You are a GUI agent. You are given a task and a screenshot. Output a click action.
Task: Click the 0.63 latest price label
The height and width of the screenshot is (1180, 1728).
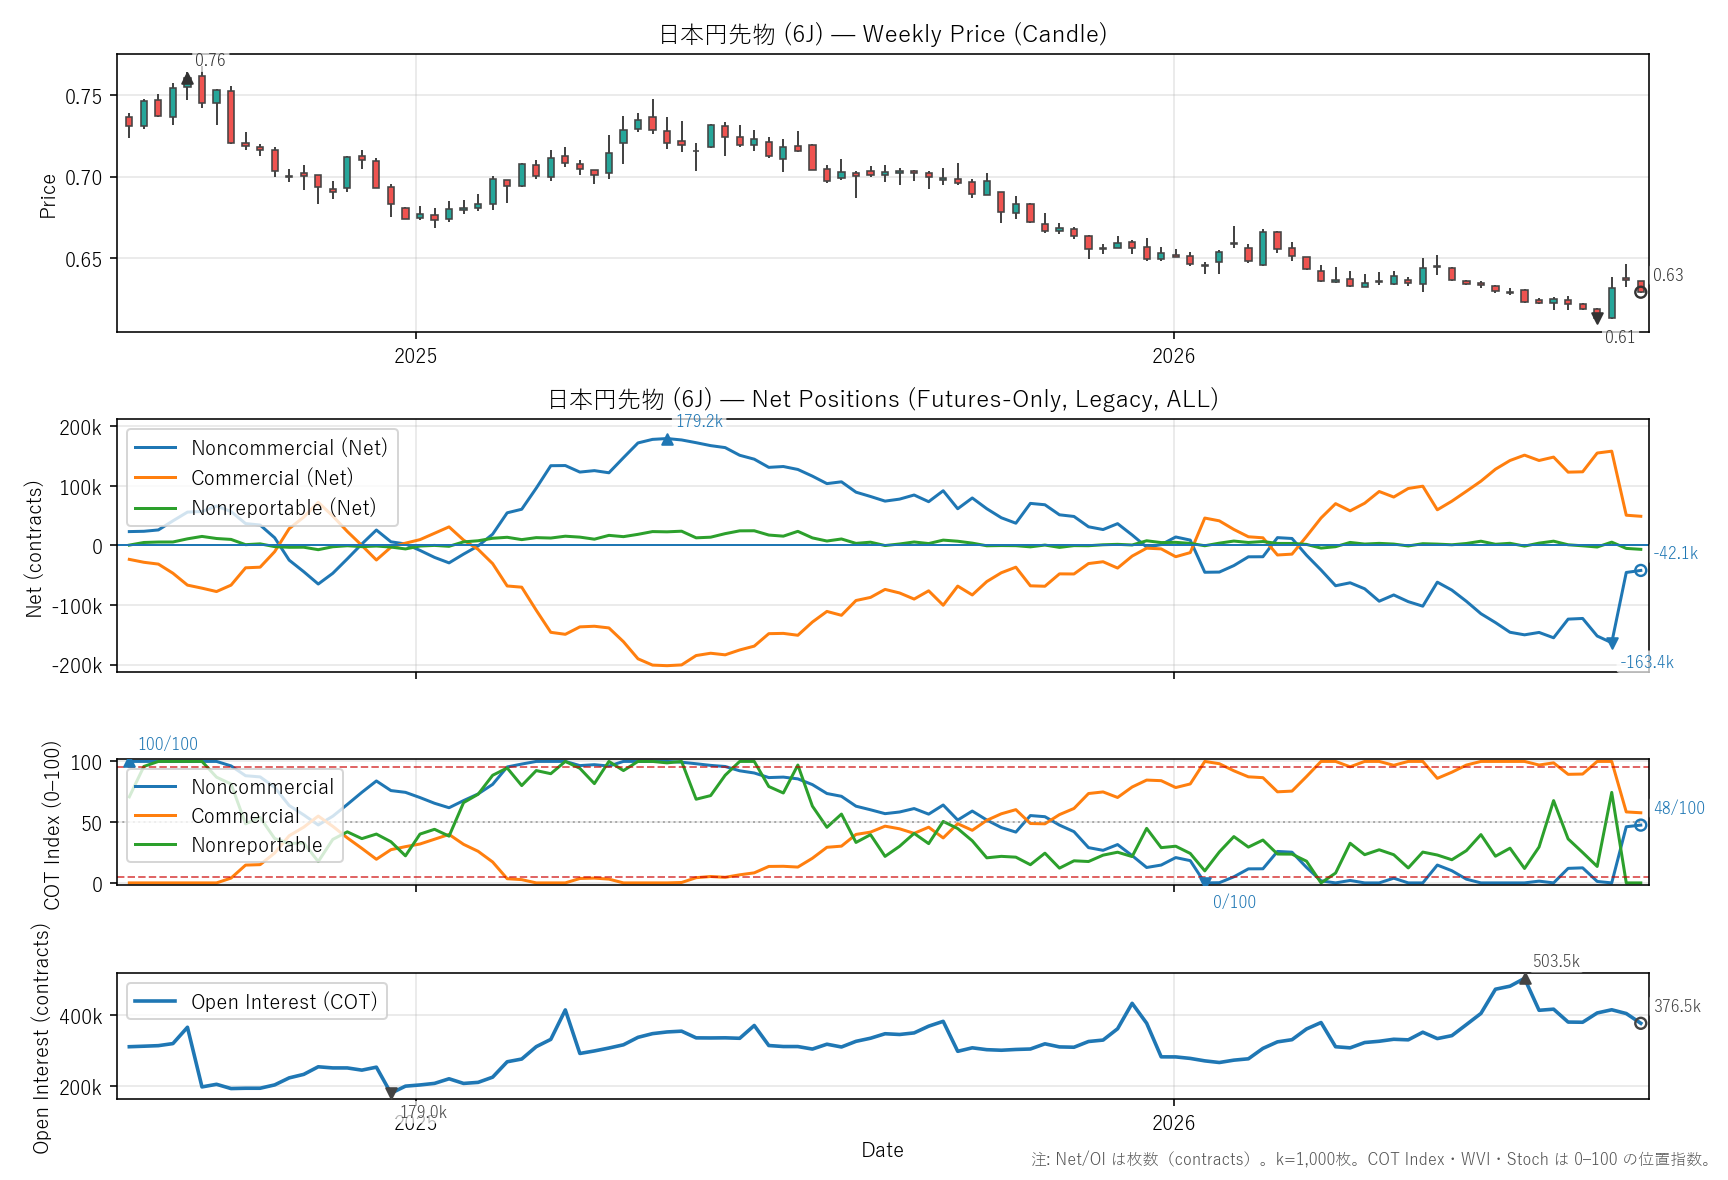tap(1668, 275)
